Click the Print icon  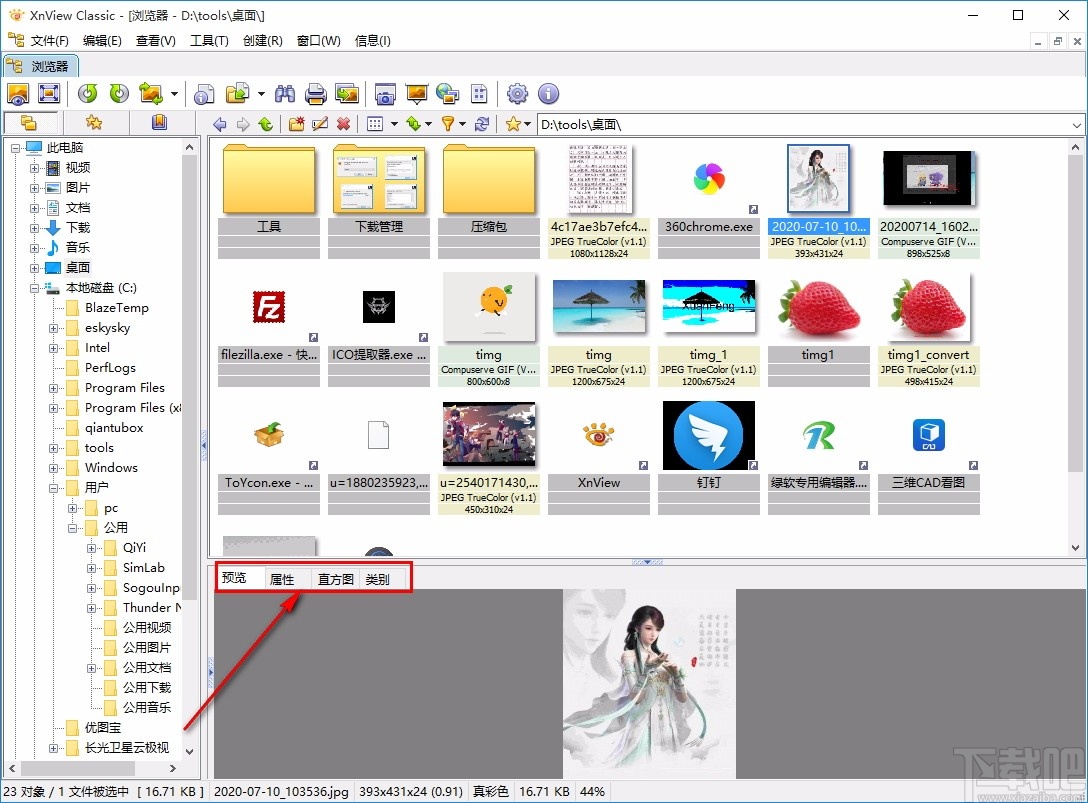[x=314, y=94]
